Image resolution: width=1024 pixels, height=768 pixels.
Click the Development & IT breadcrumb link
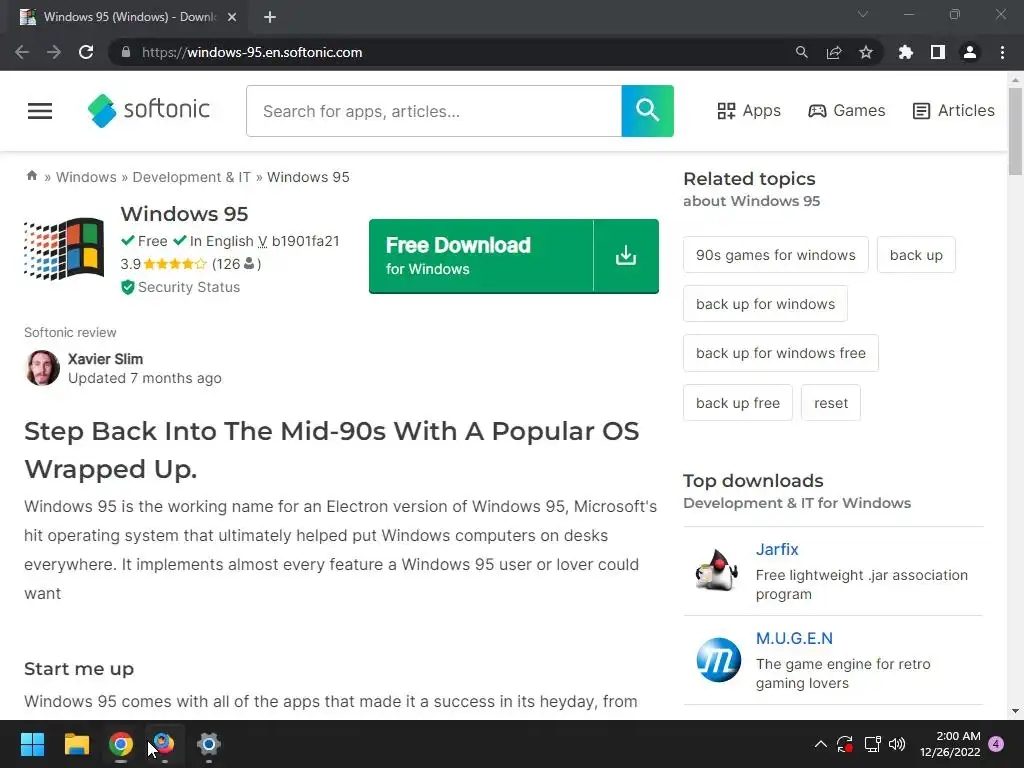[x=191, y=177]
